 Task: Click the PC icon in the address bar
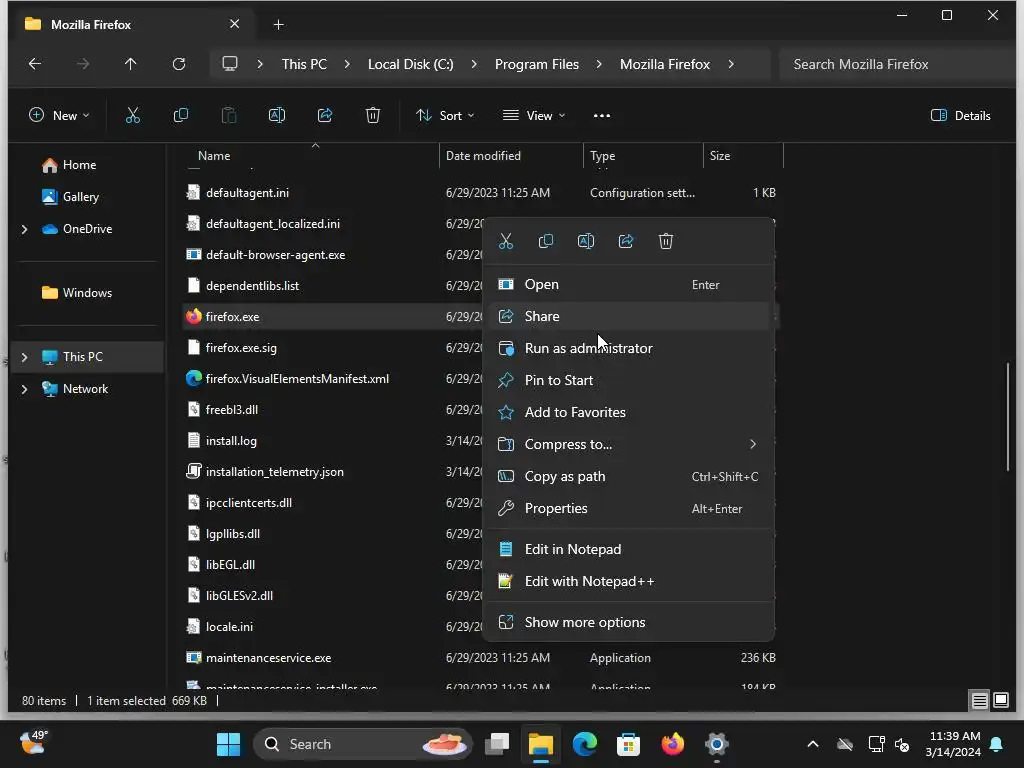tap(230, 64)
